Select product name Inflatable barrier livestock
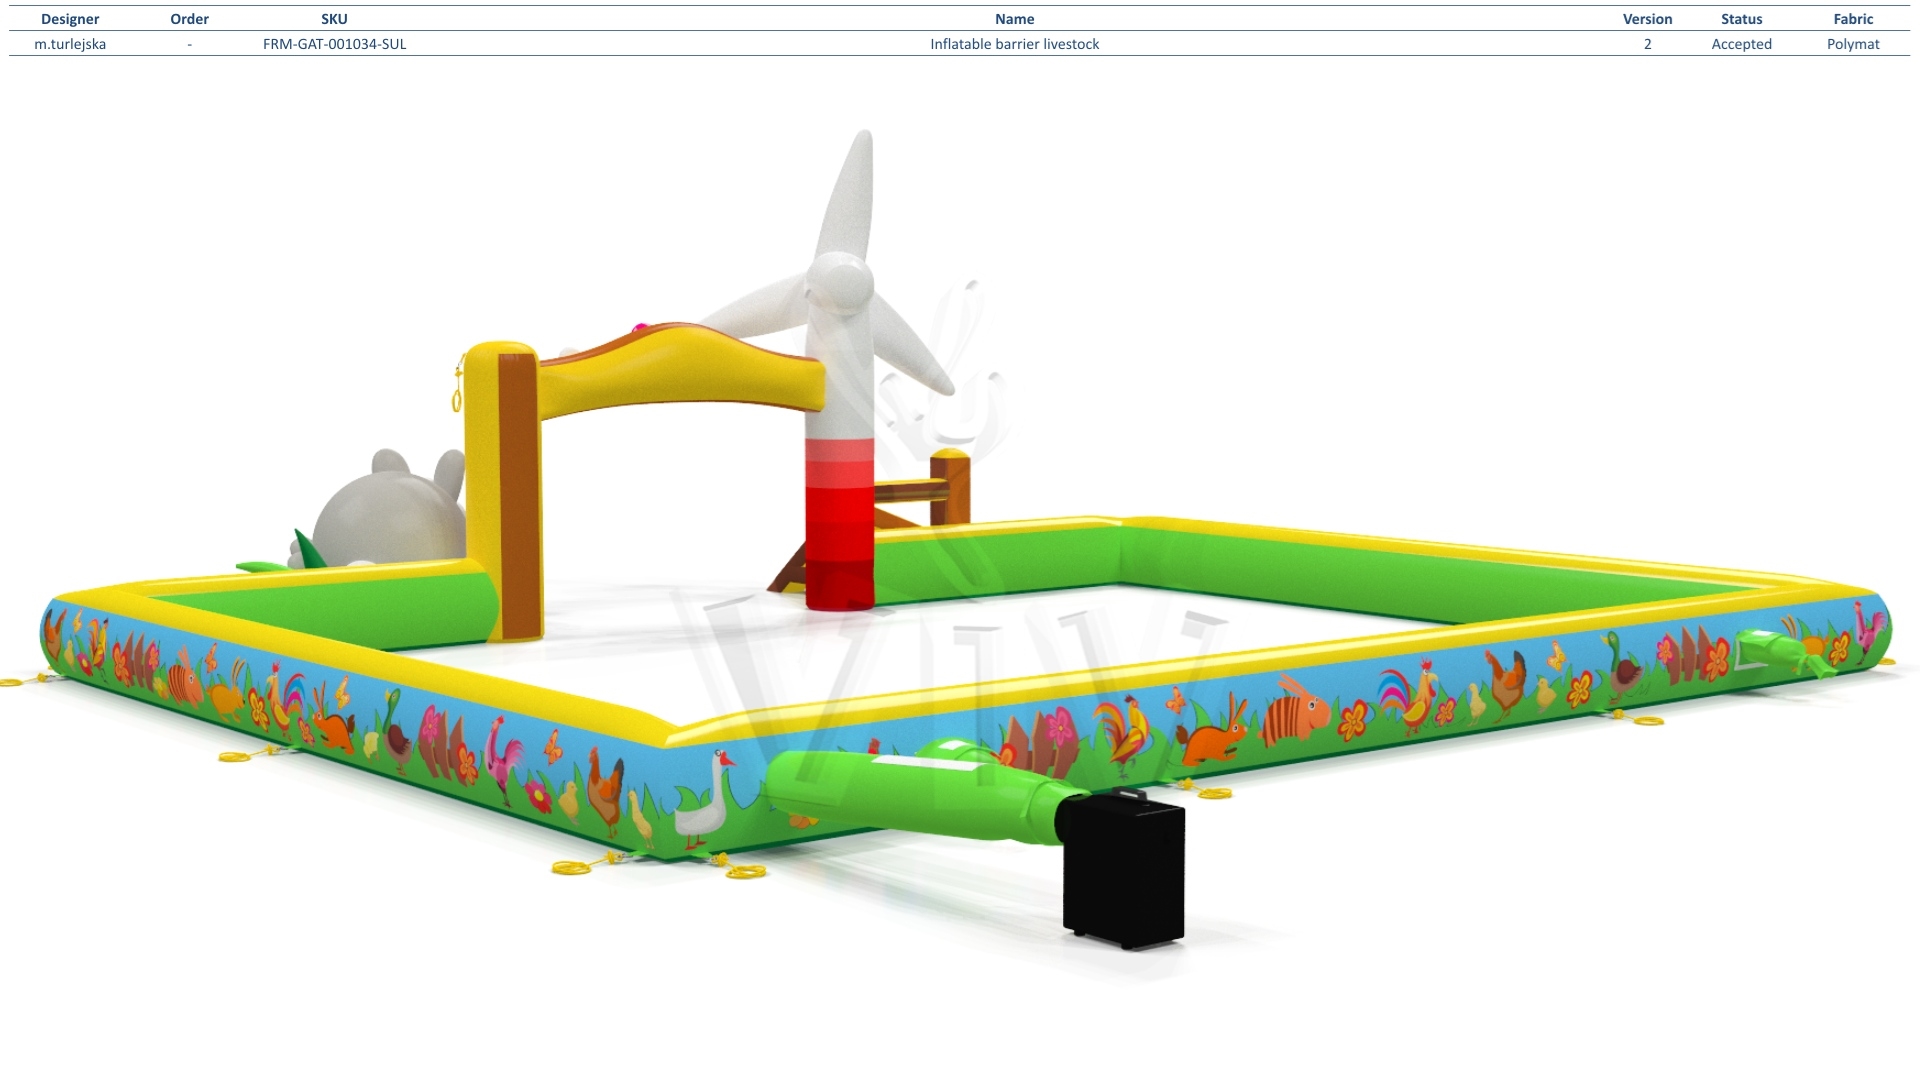 [1014, 44]
